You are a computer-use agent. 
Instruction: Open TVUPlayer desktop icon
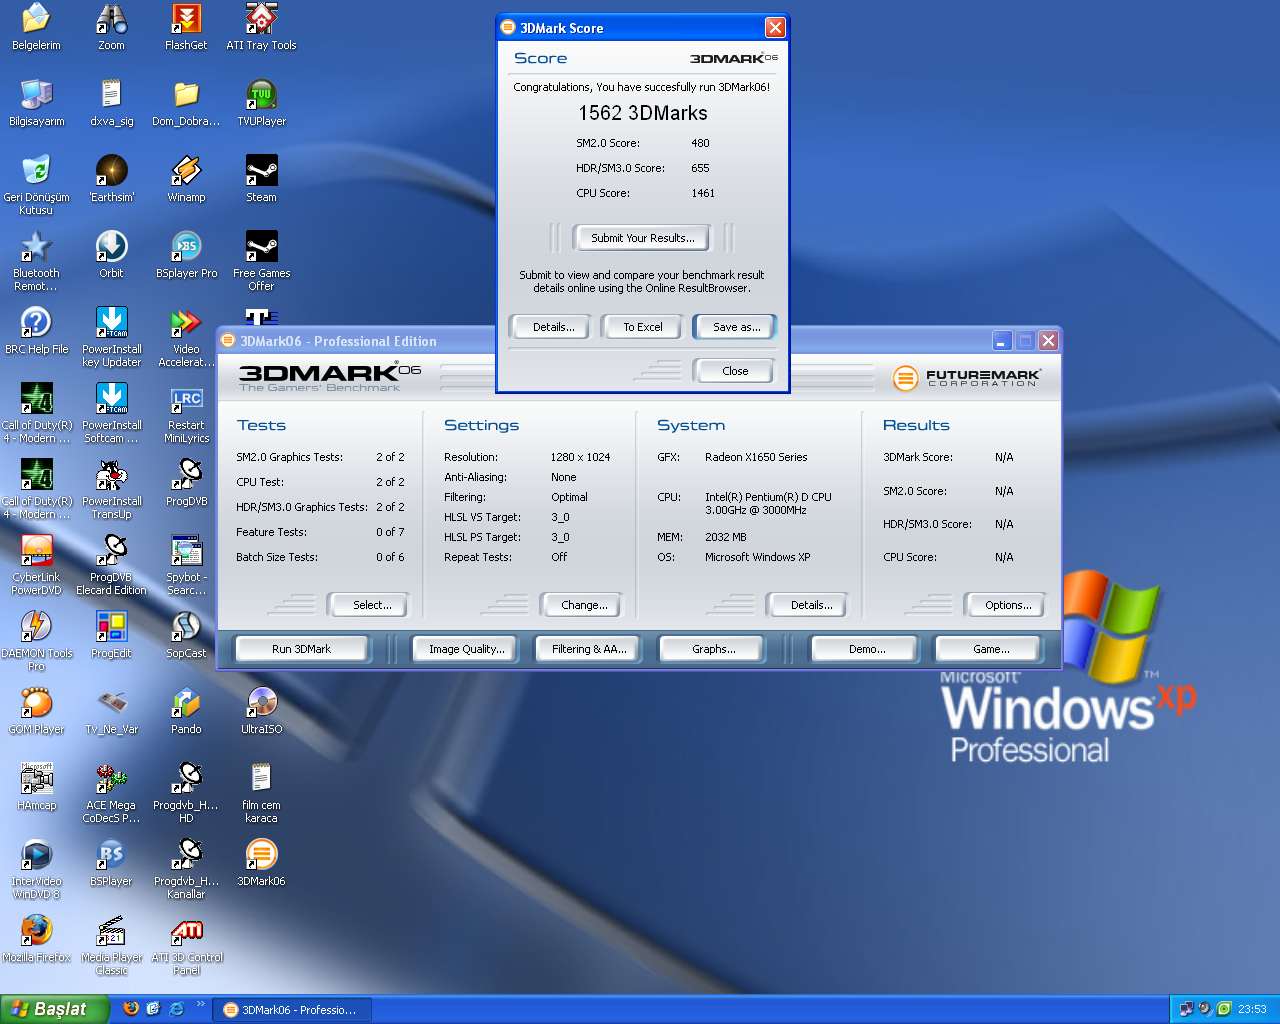[x=261, y=103]
